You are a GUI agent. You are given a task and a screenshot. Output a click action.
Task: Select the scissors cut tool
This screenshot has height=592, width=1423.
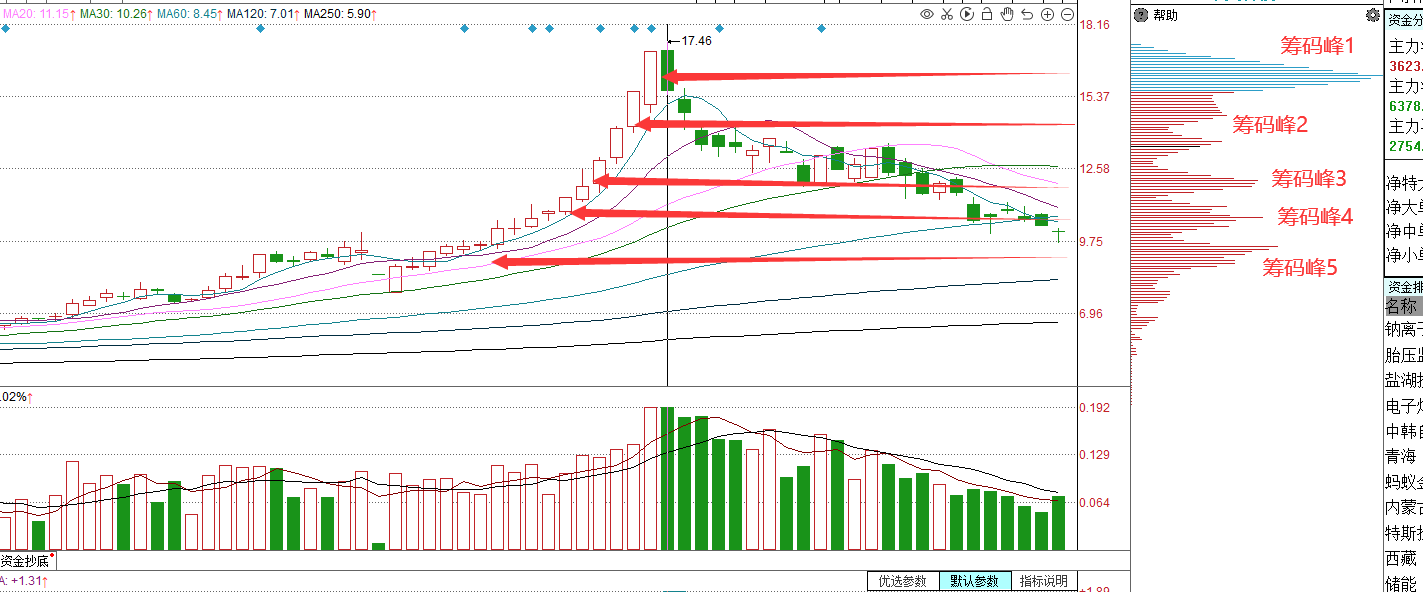click(947, 15)
